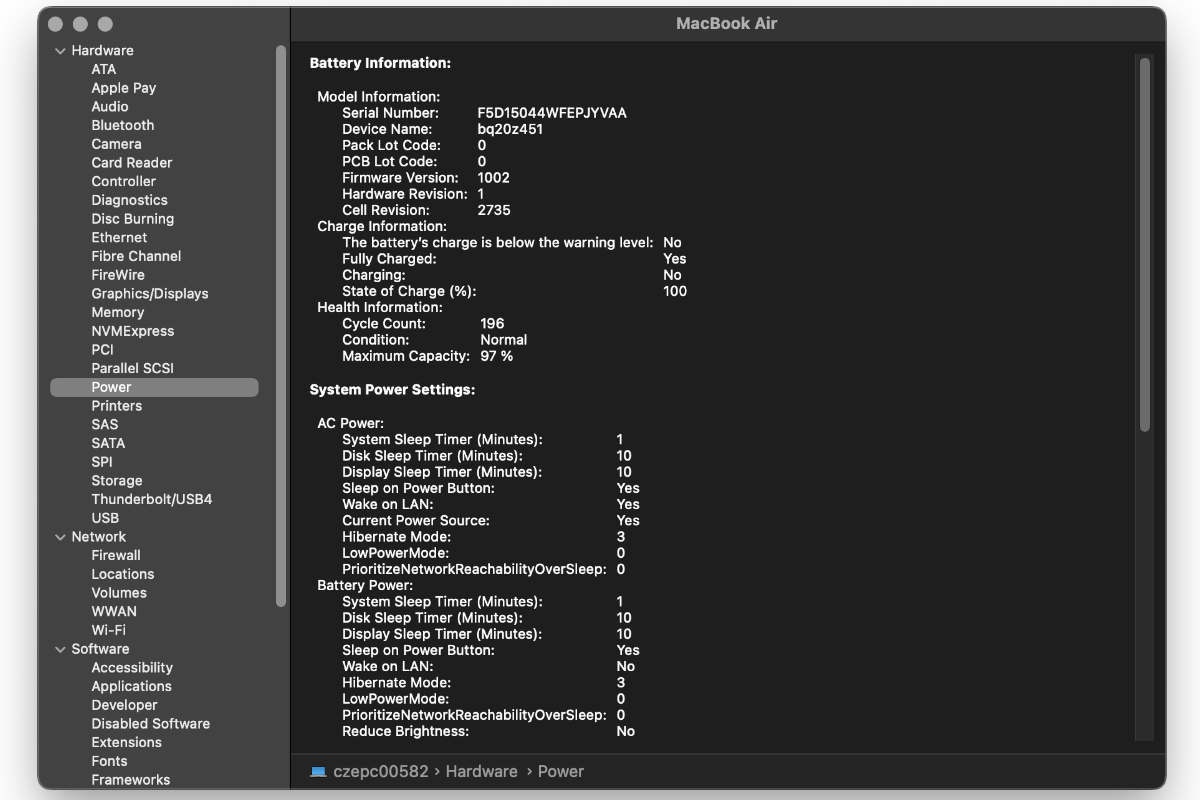
Task: Open Parallel SCSI information
Action: point(133,368)
